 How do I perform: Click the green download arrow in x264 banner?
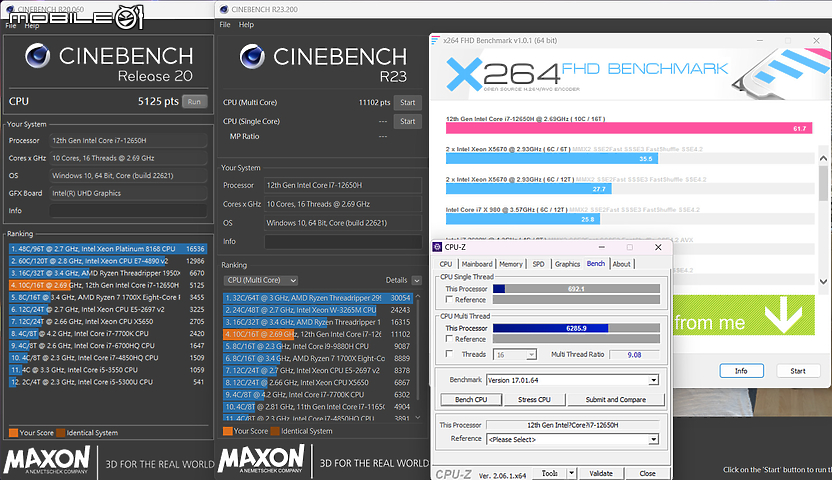(x=783, y=315)
